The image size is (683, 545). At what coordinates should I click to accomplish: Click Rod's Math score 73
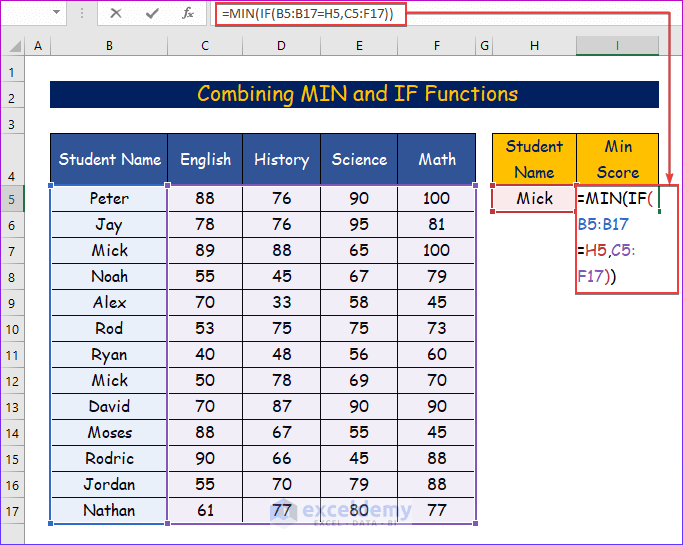click(436, 328)
